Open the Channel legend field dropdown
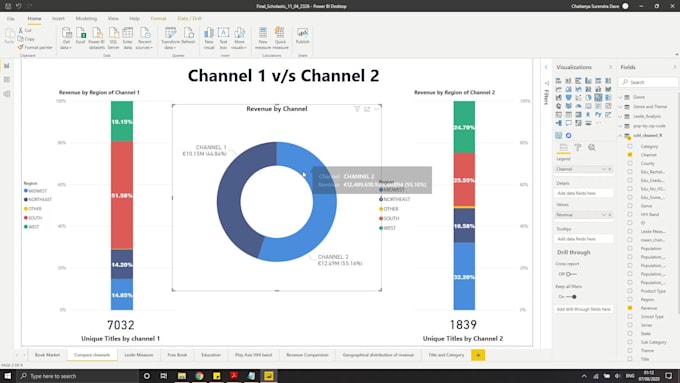The width and height of the screenshot is (680, 383). pyautogui.click(x=603, y=169)
